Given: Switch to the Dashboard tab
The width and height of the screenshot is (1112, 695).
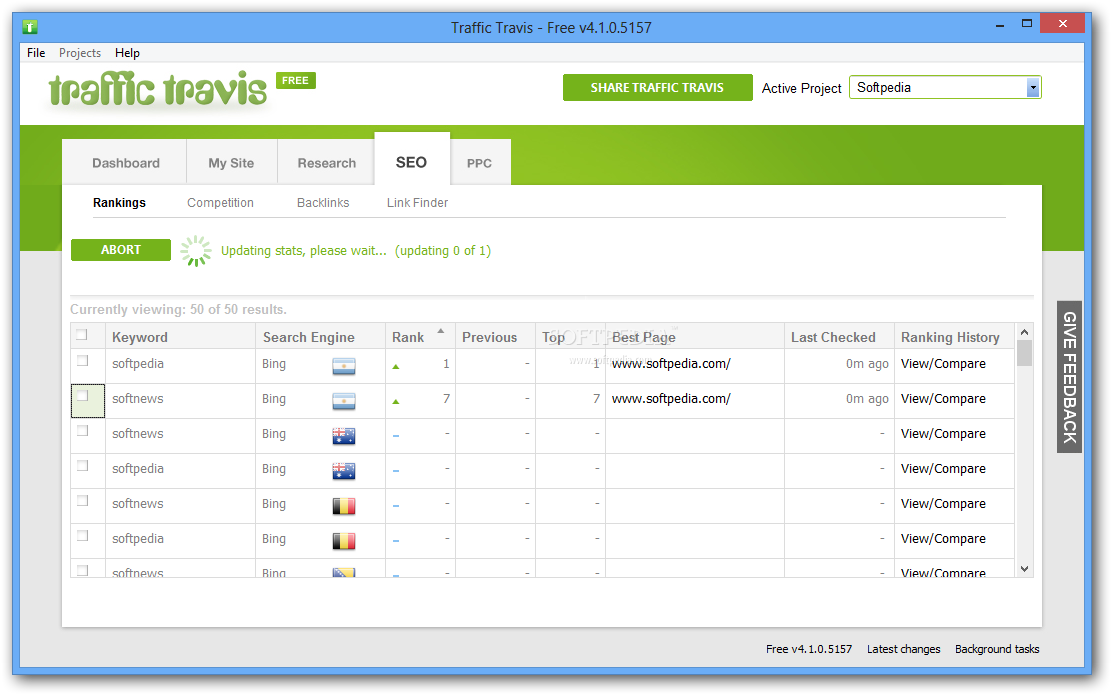Looking at the screenshot, I should [x=126, y=163].
